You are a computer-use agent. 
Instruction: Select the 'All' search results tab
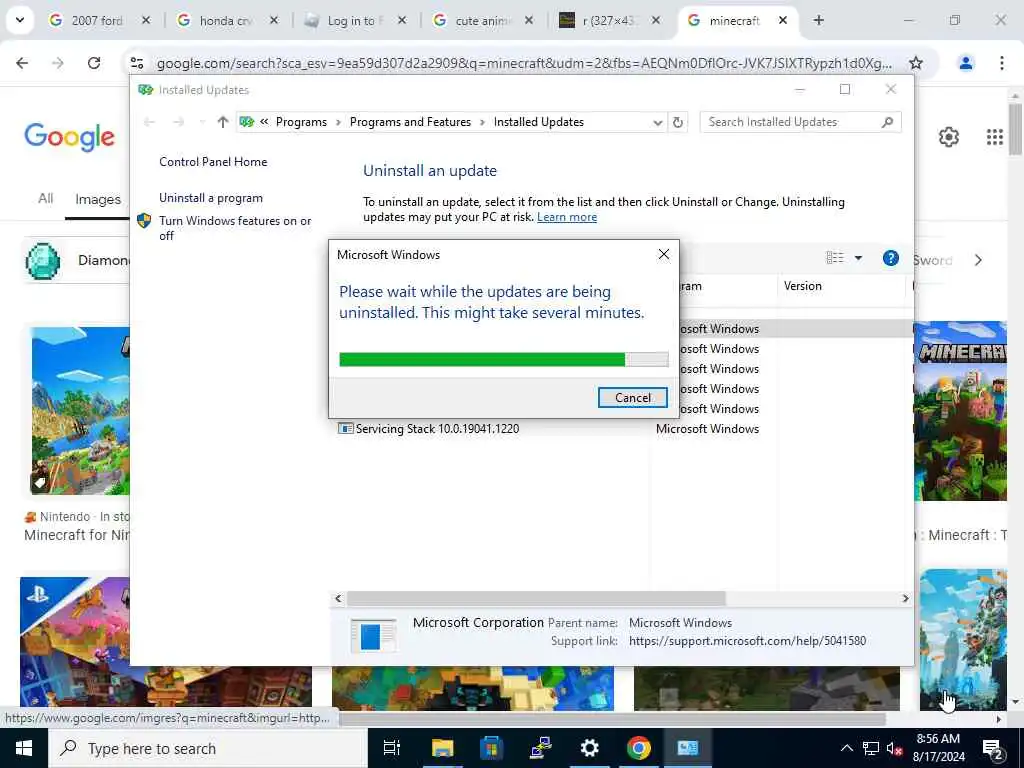click(45, 199)
